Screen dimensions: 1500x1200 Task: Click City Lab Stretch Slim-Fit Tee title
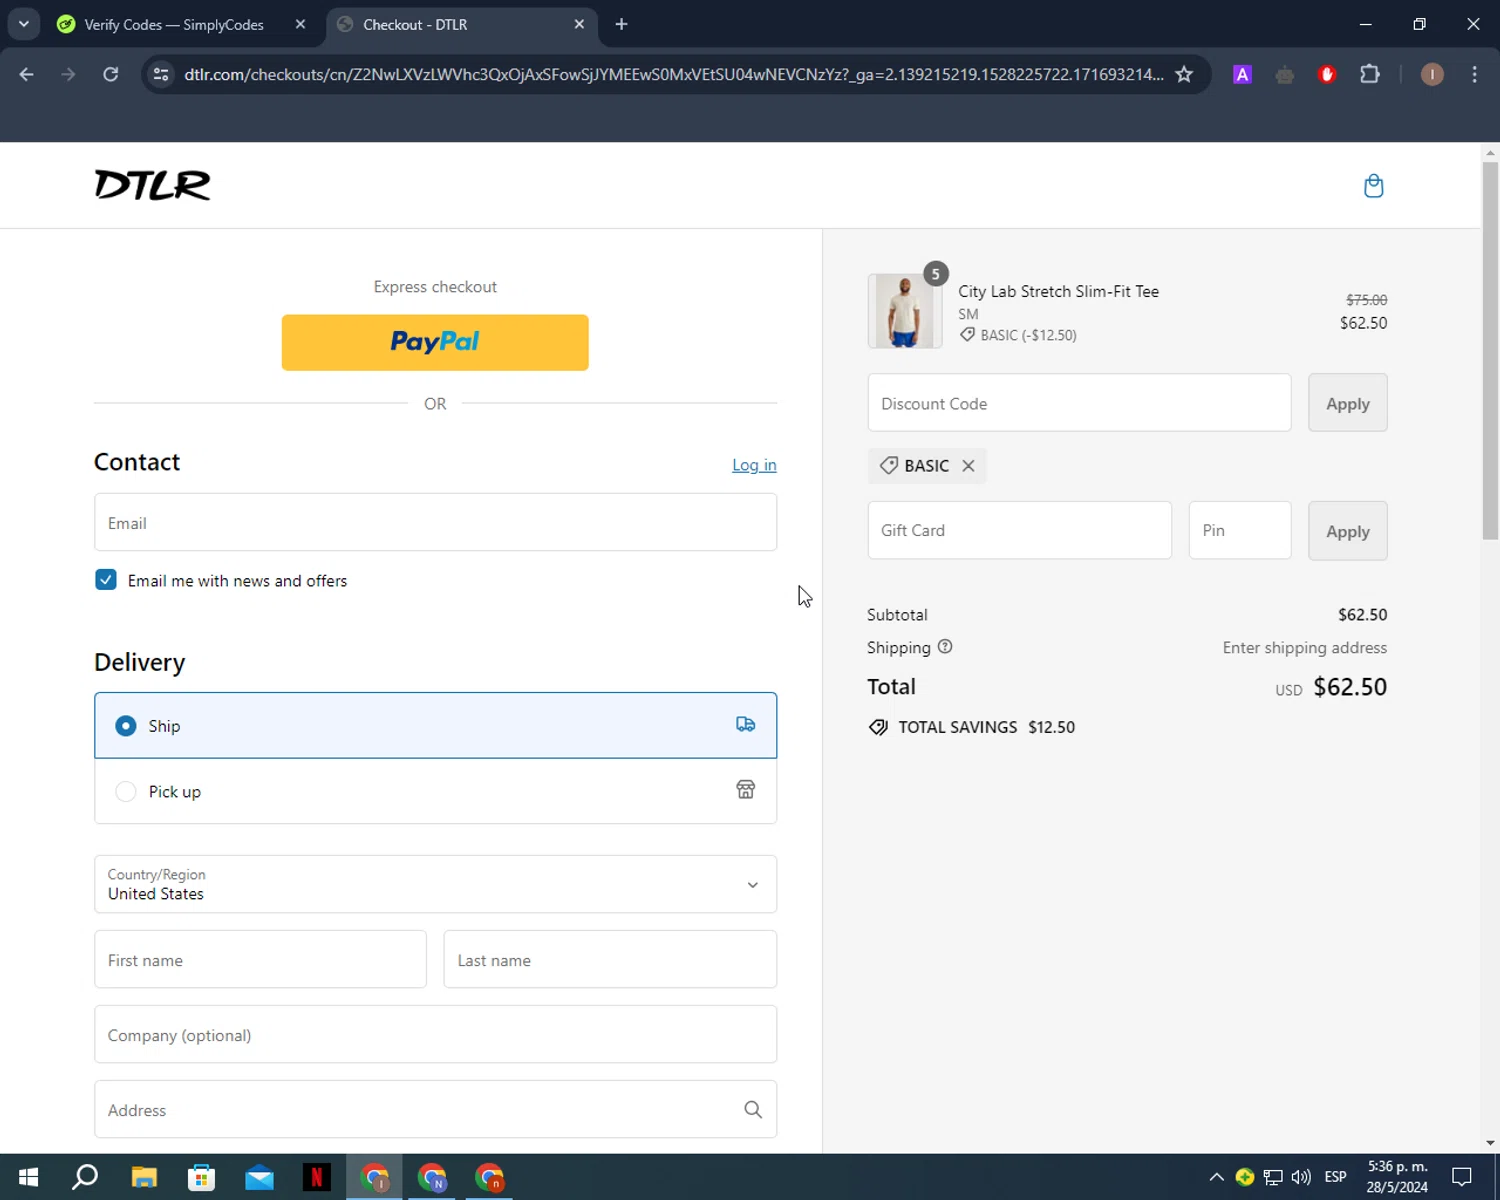click(1058, 291)
